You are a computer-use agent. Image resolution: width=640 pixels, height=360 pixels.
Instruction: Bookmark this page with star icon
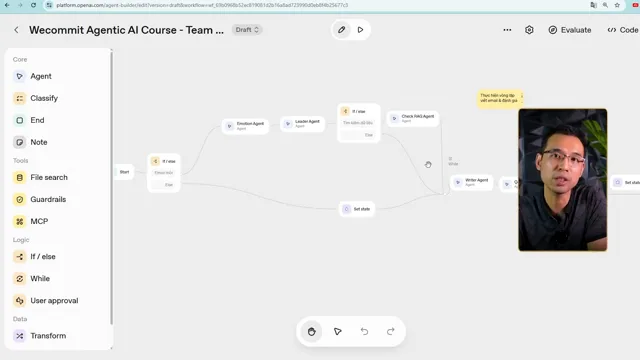617,5
